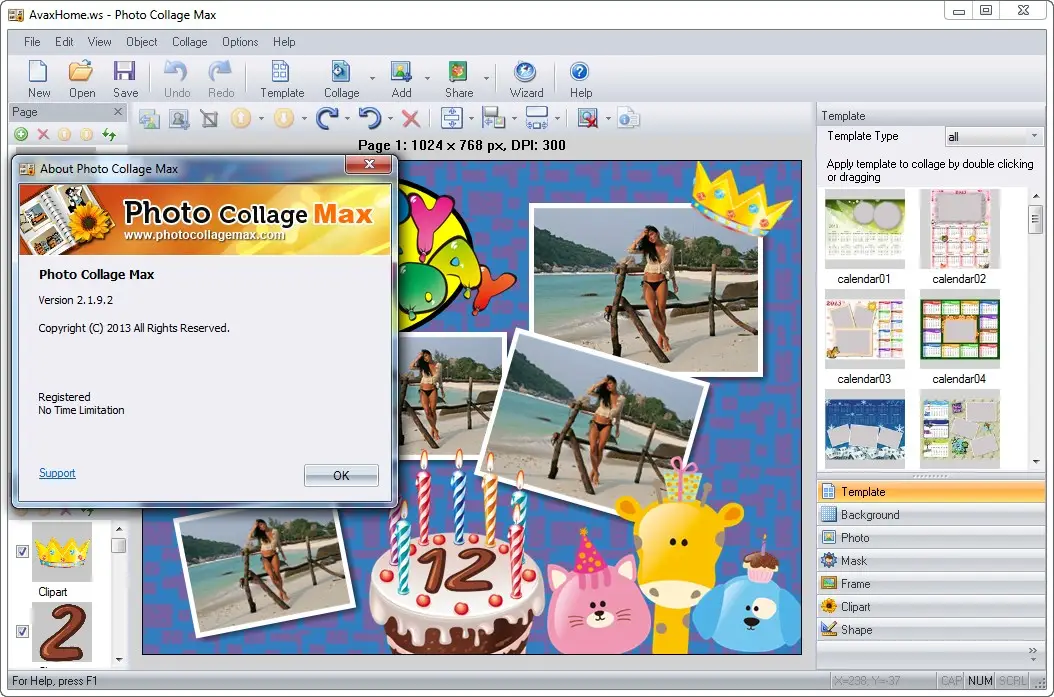The width and height of the screenshot is (1054, 697).
Task: Follow the Support link in About dialog
Action: [57, 473]
